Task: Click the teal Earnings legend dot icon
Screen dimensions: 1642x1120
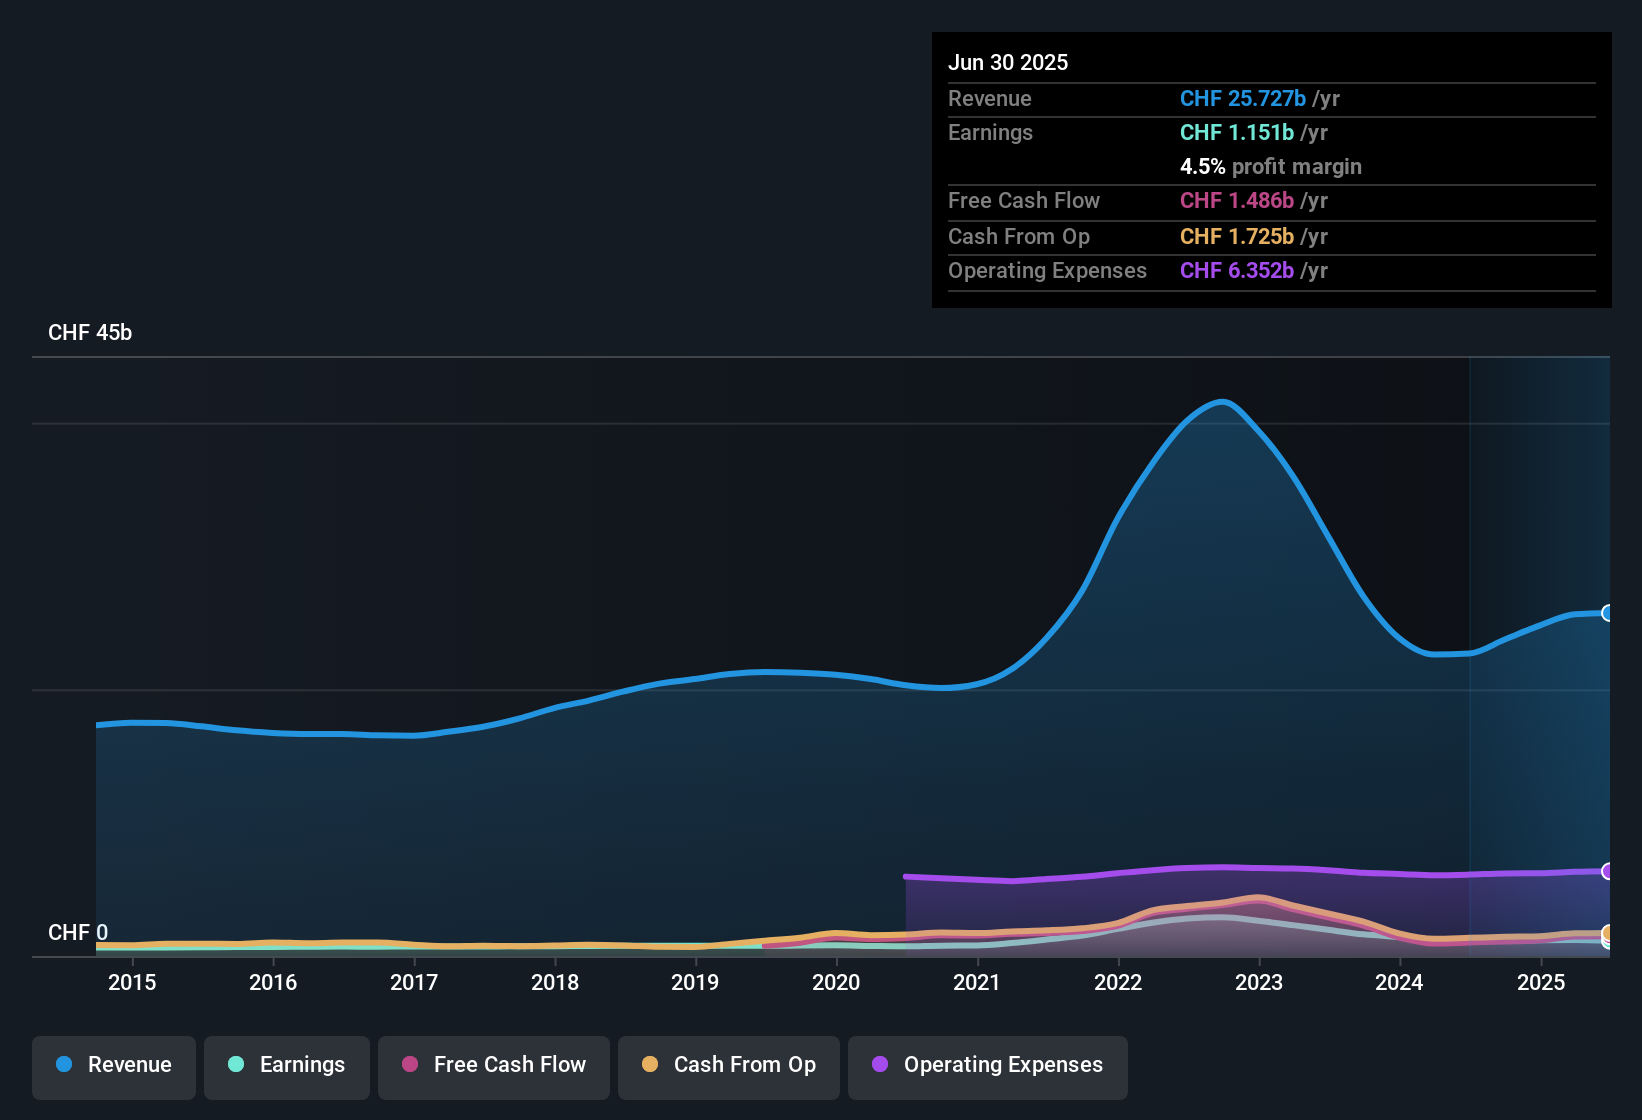Action: click(236, 1065)
